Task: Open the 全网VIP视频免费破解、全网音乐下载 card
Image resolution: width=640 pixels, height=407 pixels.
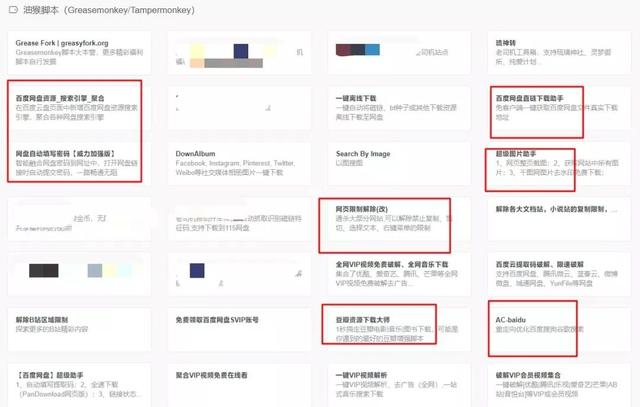Action: pyautogui.click(x=399, y=274)
